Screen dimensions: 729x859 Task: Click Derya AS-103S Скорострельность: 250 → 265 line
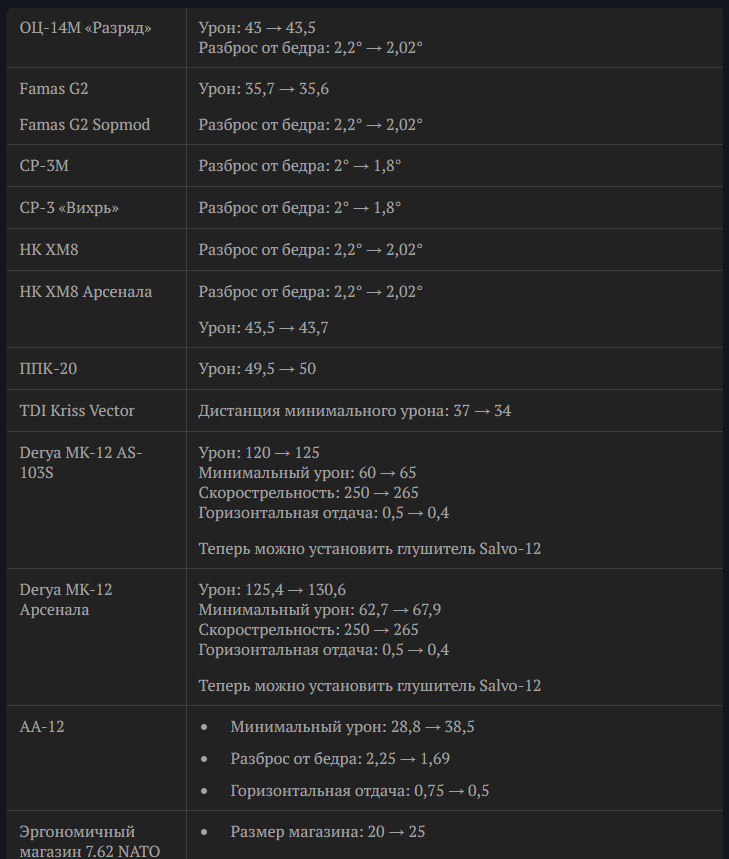pos(308,493)
